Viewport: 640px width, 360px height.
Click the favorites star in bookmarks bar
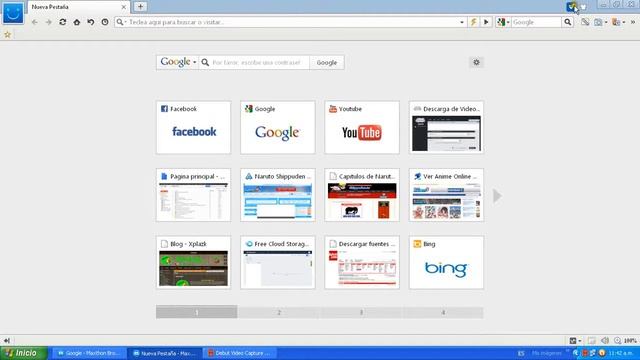7,35
